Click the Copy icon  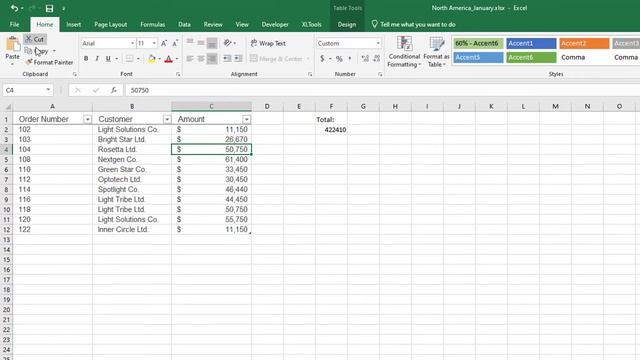(28, 51)
